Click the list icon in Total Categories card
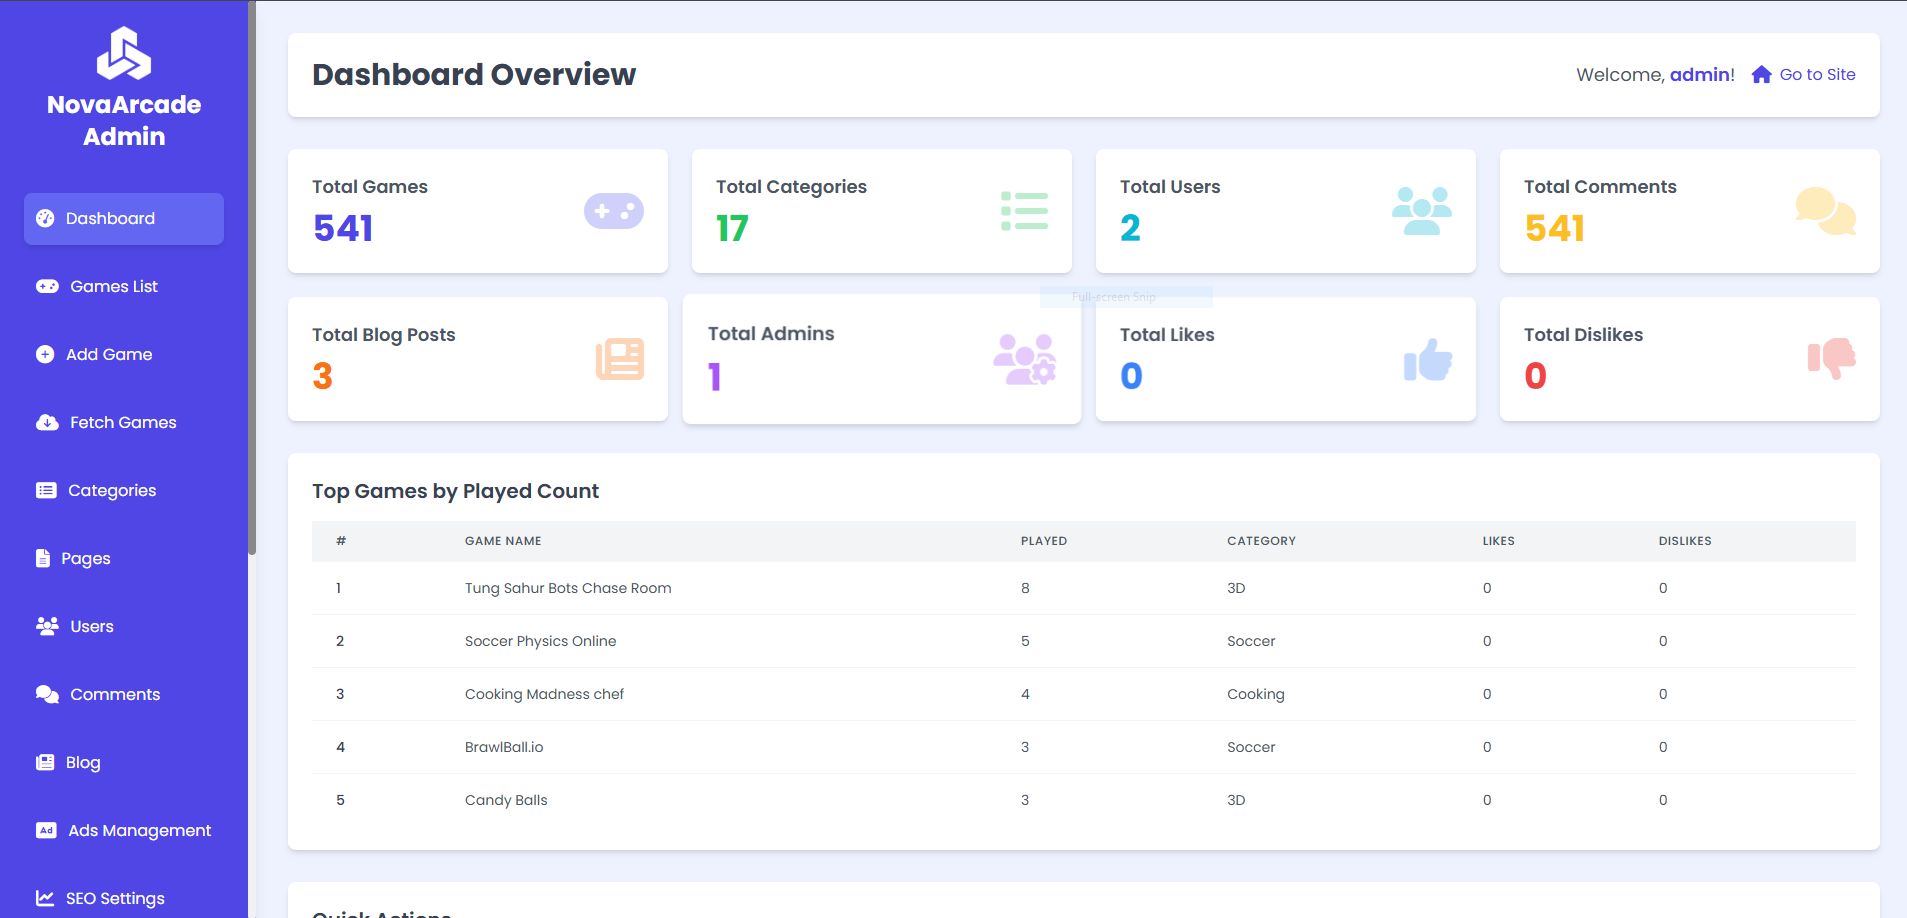 click(x=1024, y=211)
